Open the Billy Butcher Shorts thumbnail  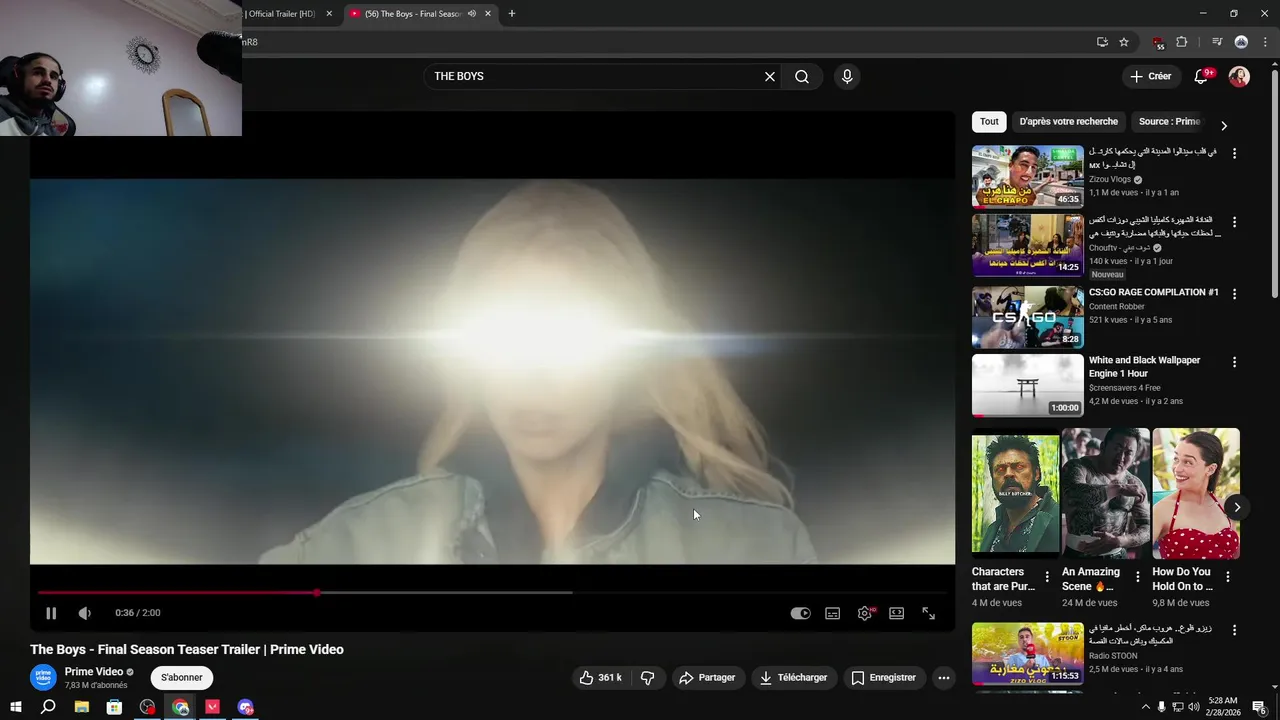[1015, 494]
